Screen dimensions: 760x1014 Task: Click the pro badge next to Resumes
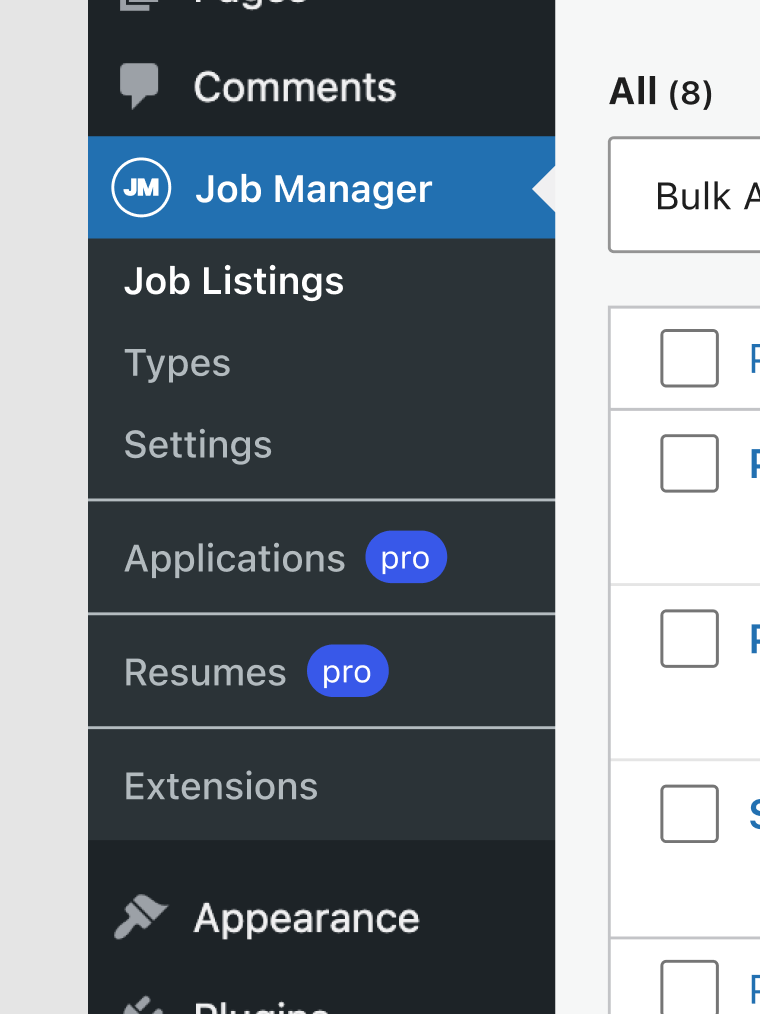coord(348,671)
